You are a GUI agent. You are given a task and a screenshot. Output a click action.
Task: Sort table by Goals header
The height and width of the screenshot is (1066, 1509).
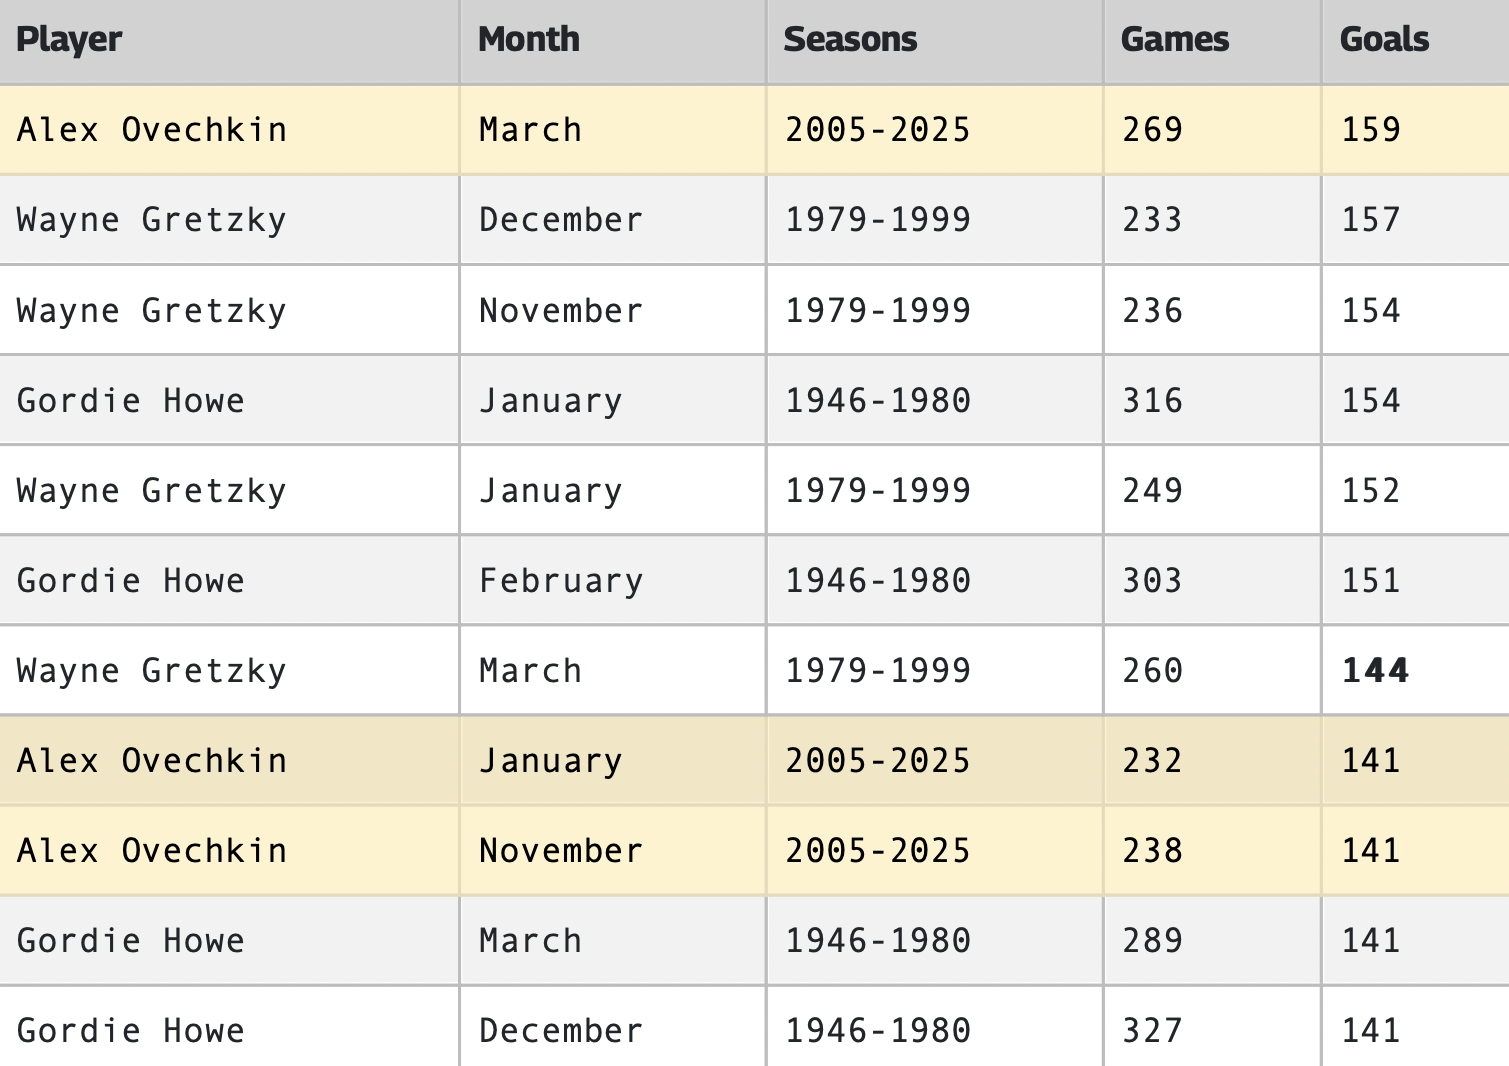1384,40
